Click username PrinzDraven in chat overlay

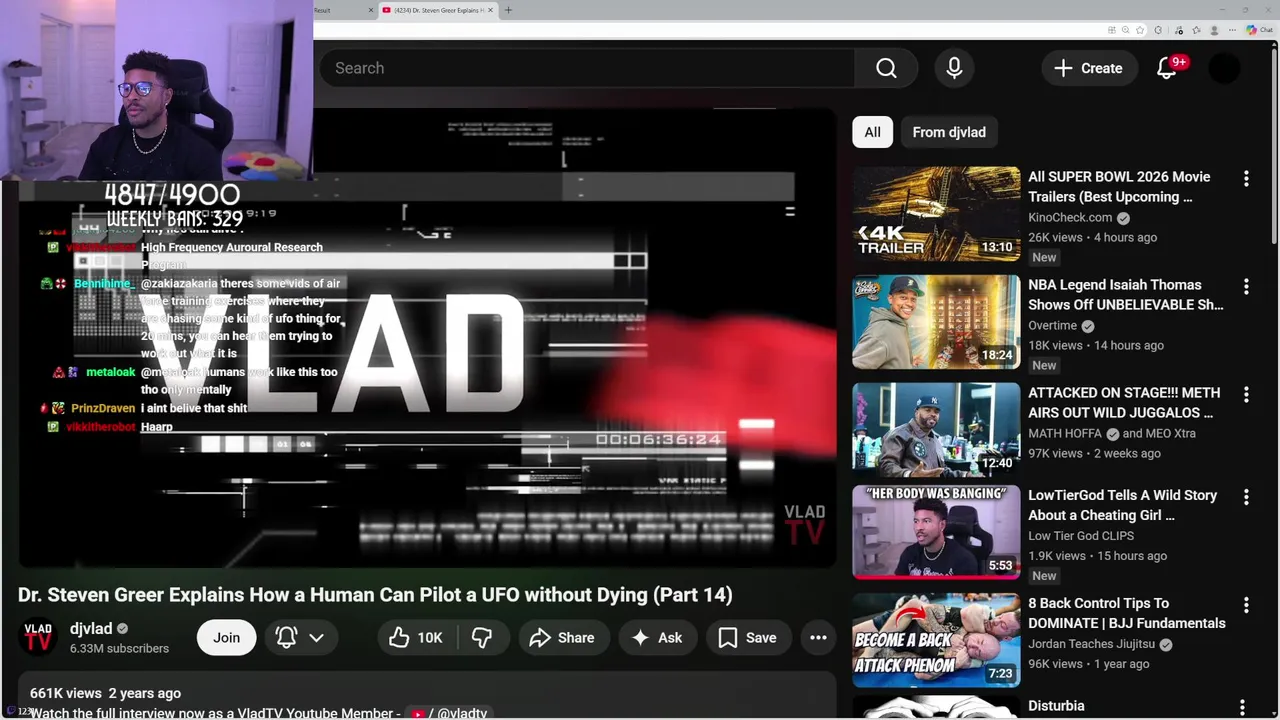point(103,408)
